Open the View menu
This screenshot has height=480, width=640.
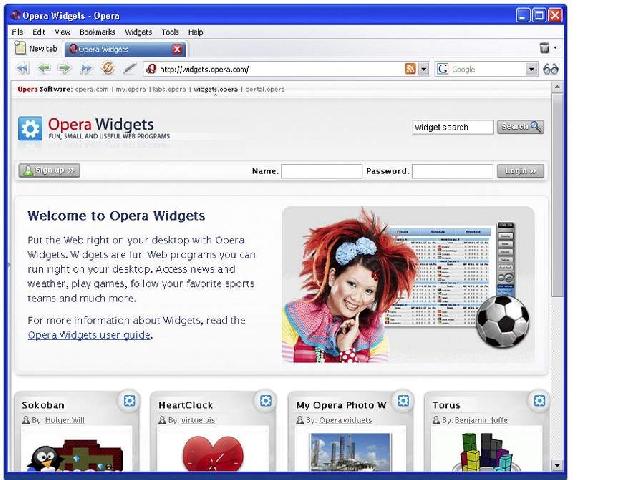pyautogui.click(x=62, y=32)
